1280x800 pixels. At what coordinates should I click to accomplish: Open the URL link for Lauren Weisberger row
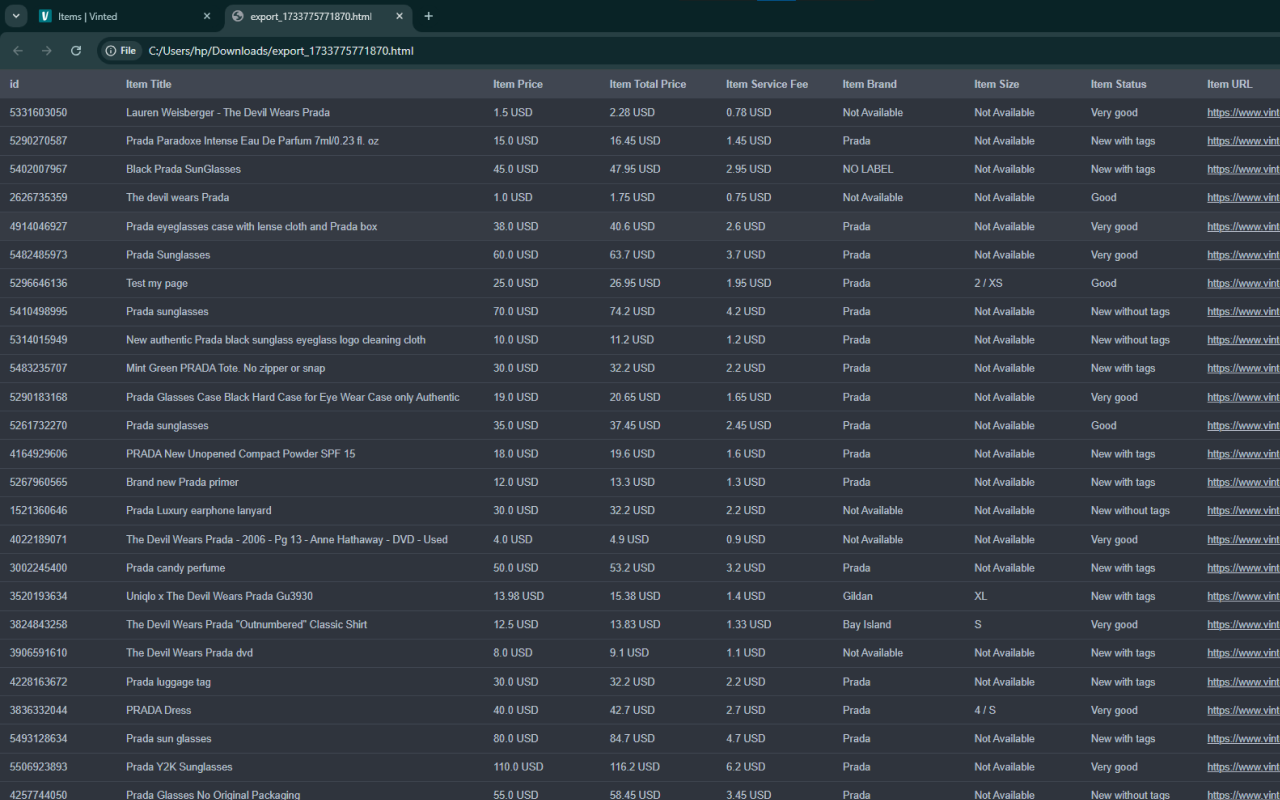click(1243, 113)
